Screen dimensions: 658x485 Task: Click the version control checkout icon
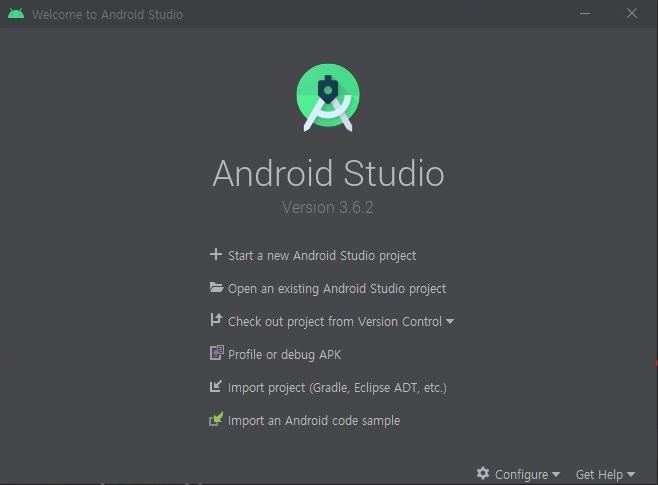[x=216, y=320]
